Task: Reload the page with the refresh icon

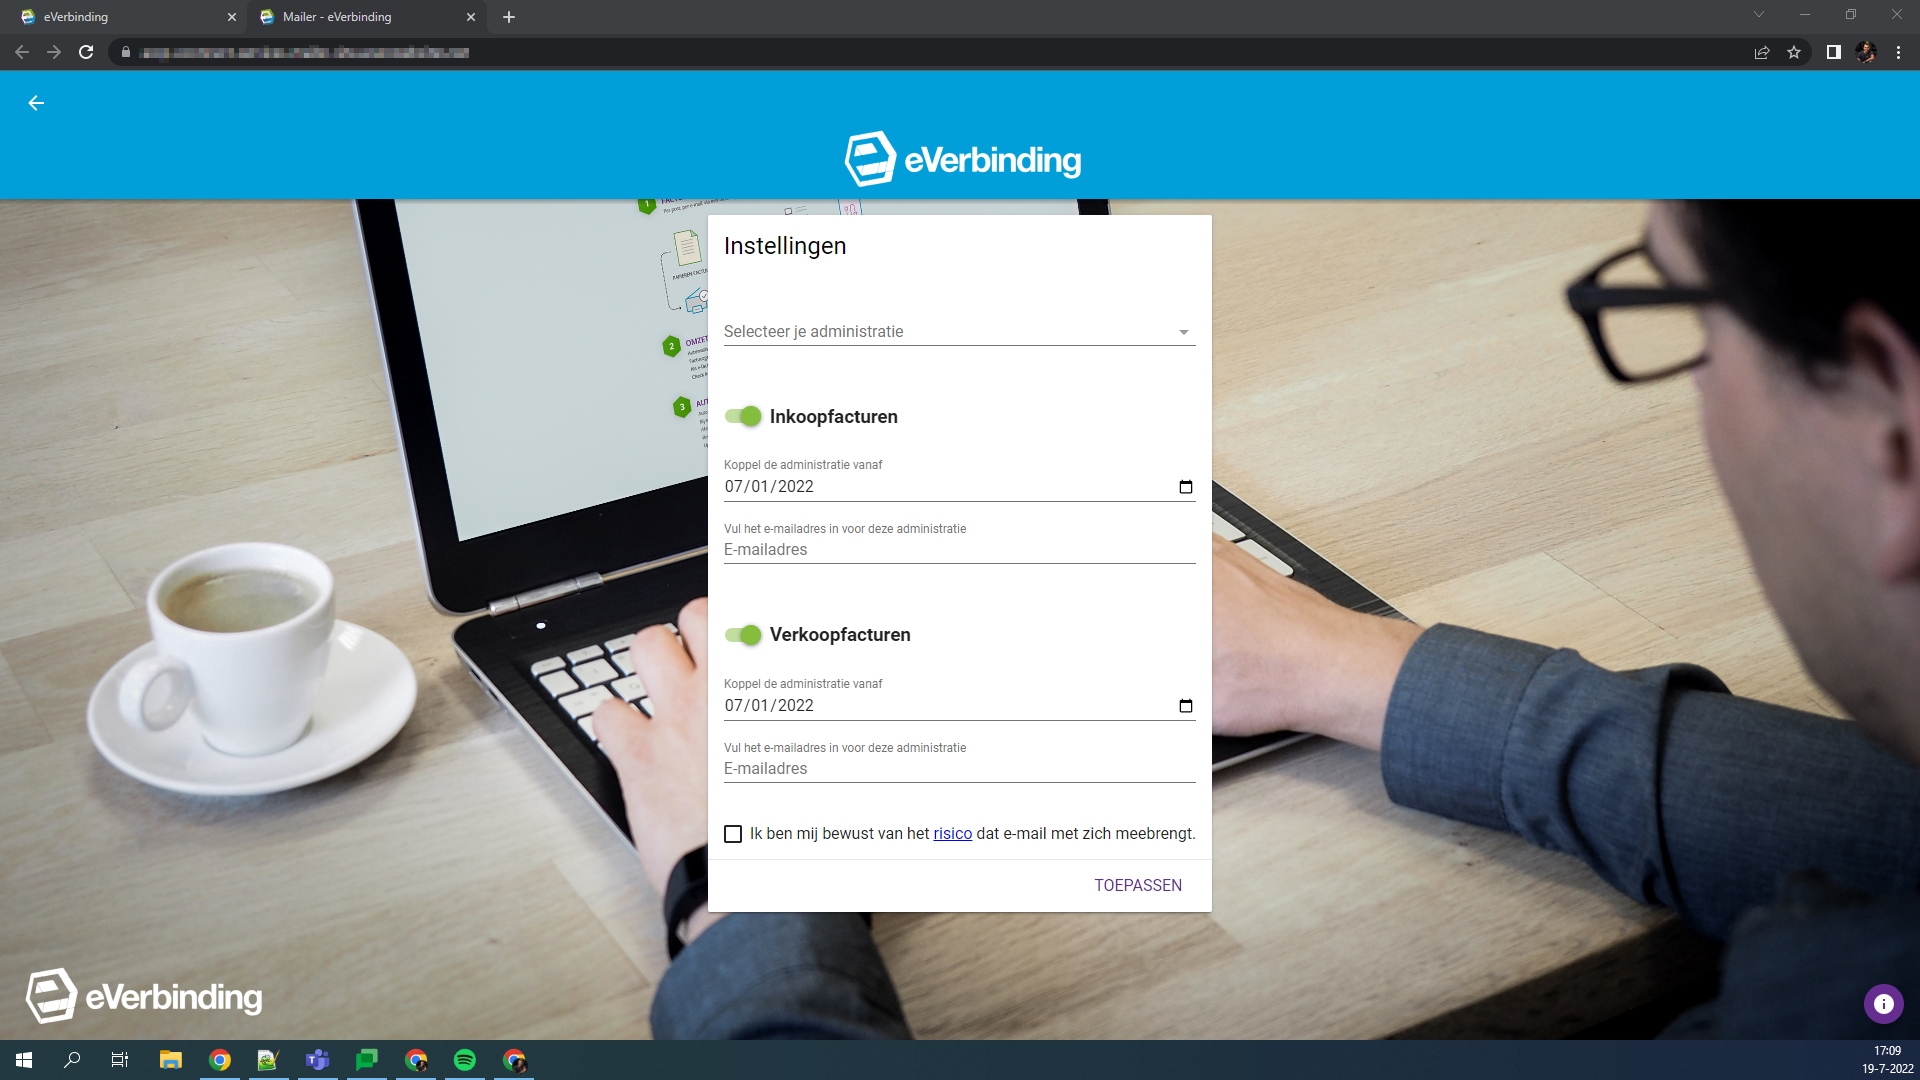Action: click(86, 52)
